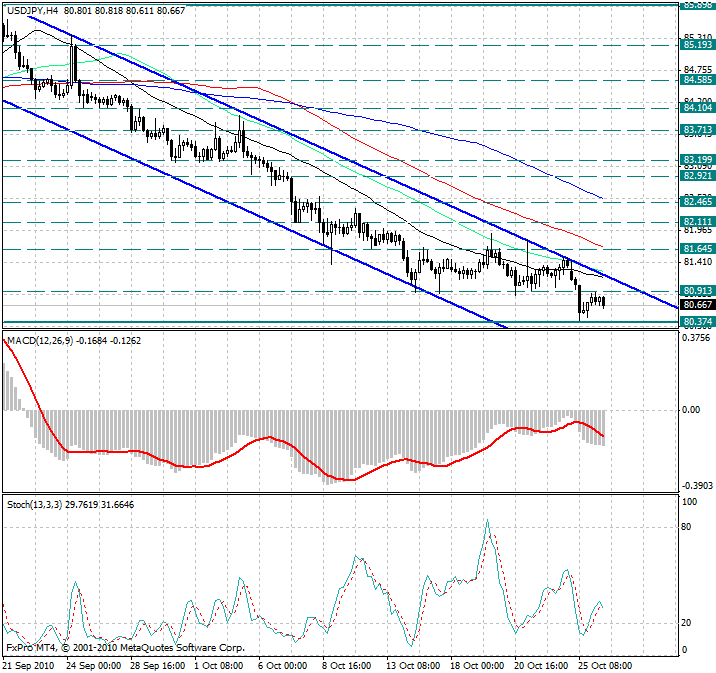Click the 8 Oct 16:00 date label
Screen dimensions: 716x673
(347, 666)
